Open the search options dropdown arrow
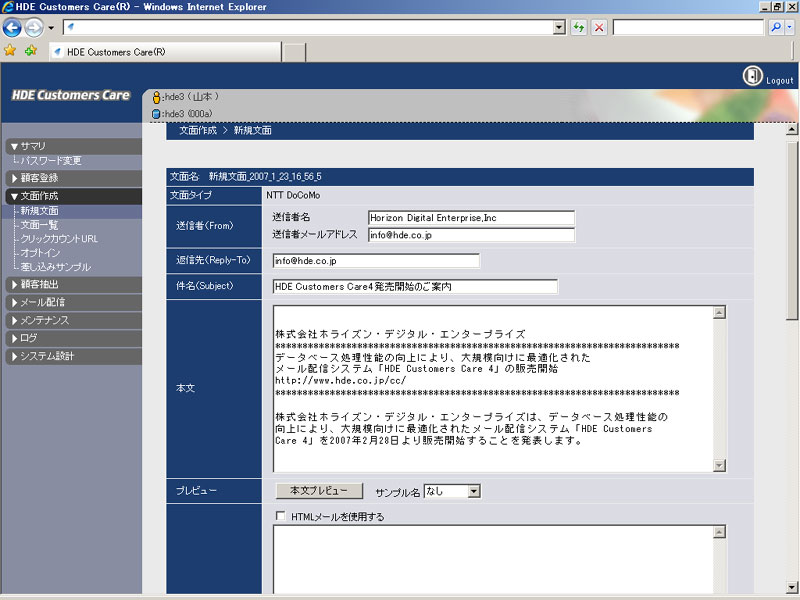The width and height of the screenshot is (800, 600). coord(789,27)
